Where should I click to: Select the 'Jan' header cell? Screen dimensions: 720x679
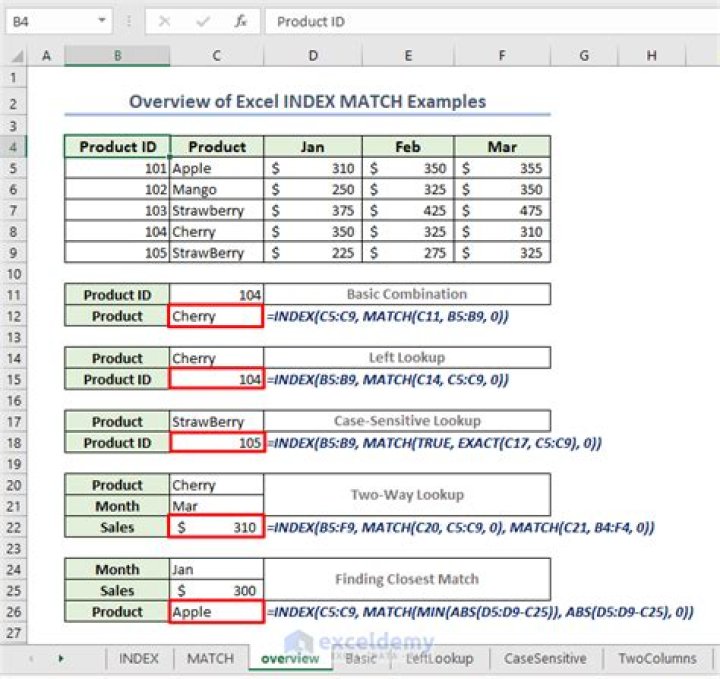tap(313, 147)
